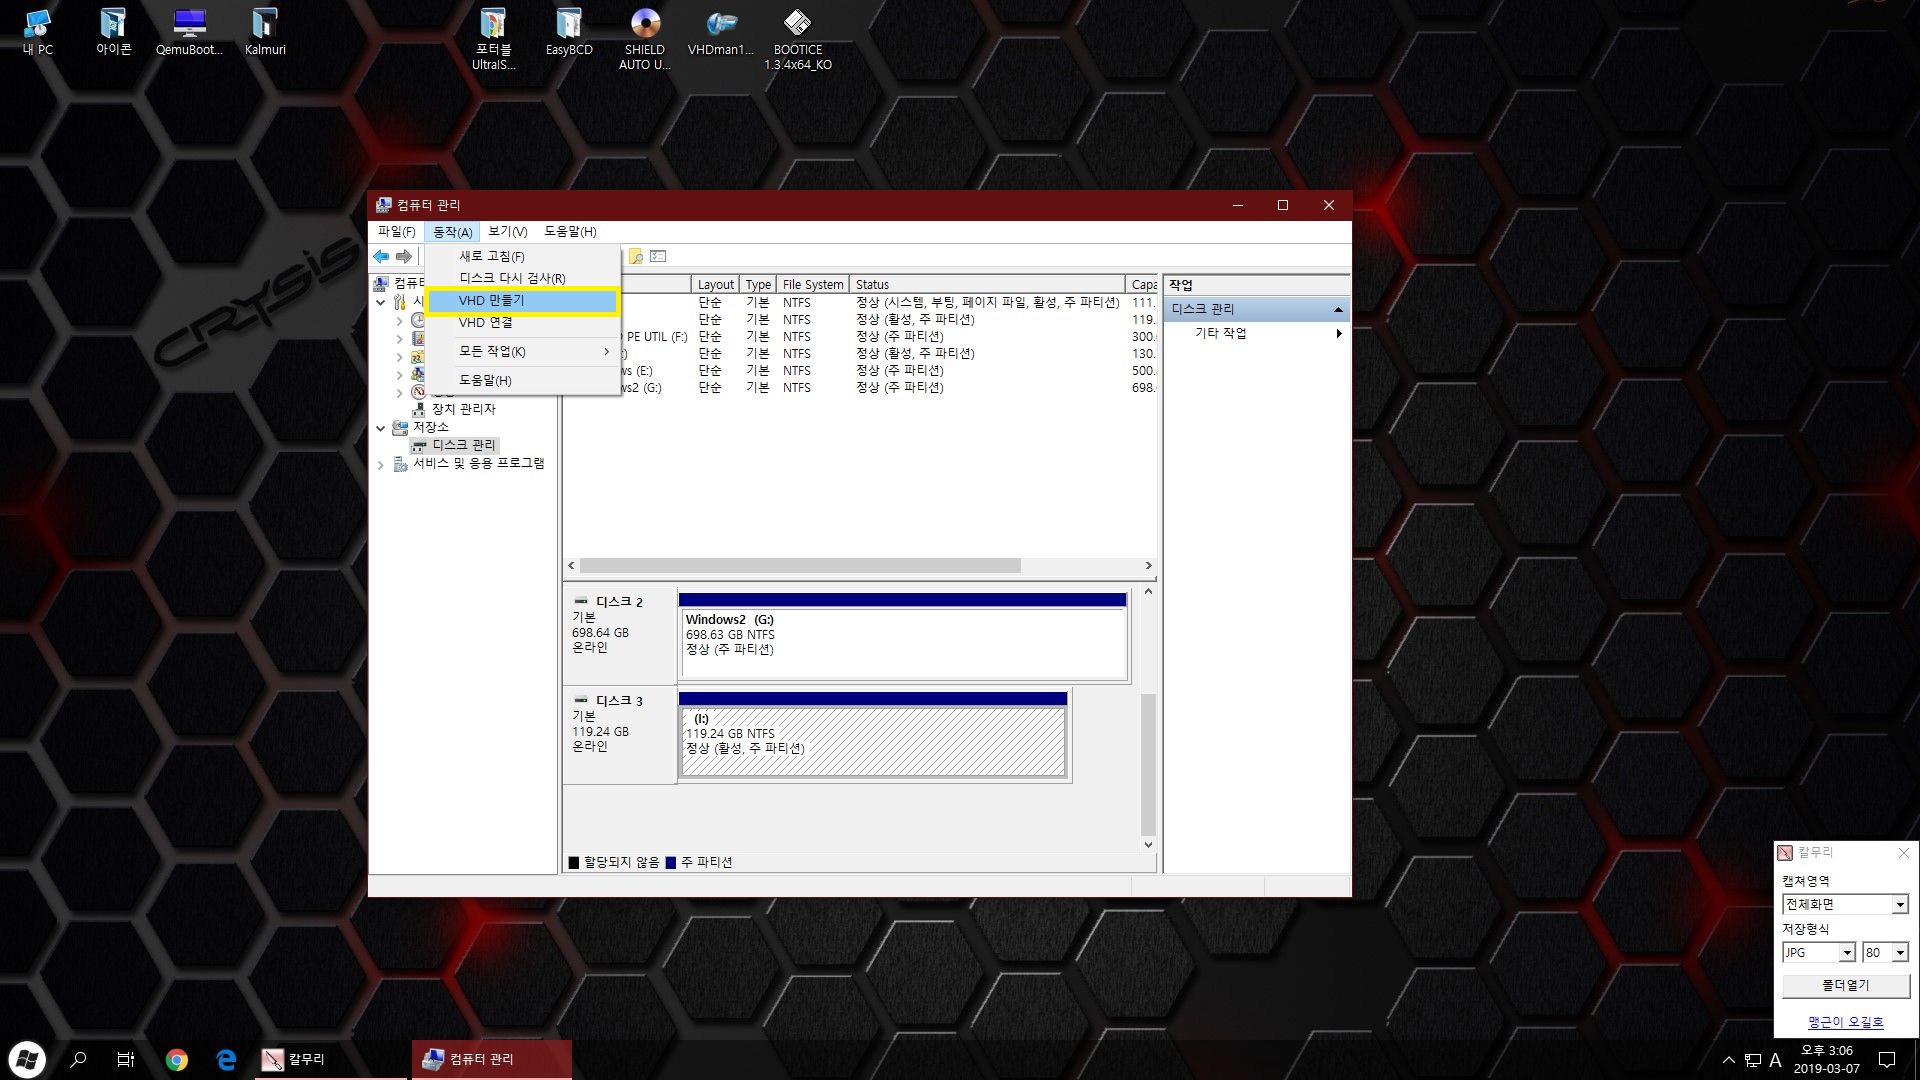1920x1080 pixels.
Task: Choose 디스크 다시 검사(R) from the menu
Action: point(522,278)
